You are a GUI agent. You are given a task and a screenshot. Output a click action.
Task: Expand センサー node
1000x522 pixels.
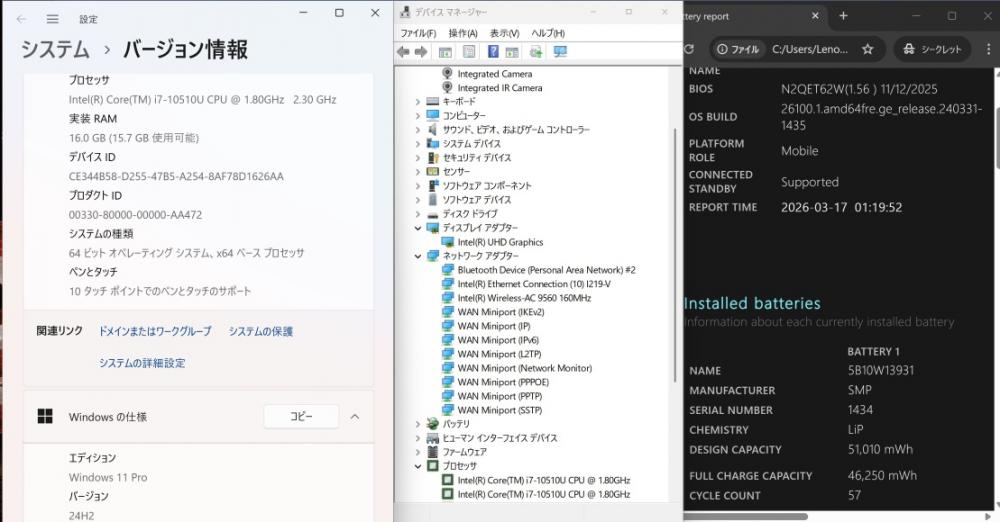[418, 172]
